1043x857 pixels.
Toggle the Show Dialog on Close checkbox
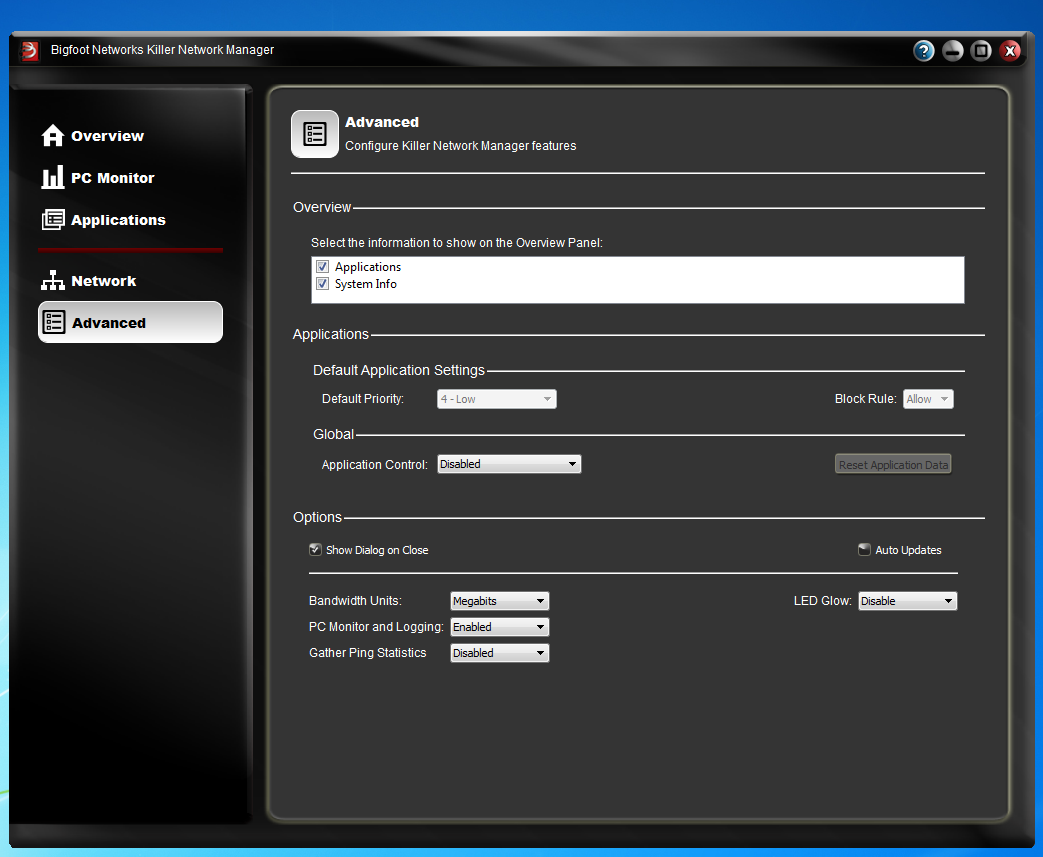(315, 550)
